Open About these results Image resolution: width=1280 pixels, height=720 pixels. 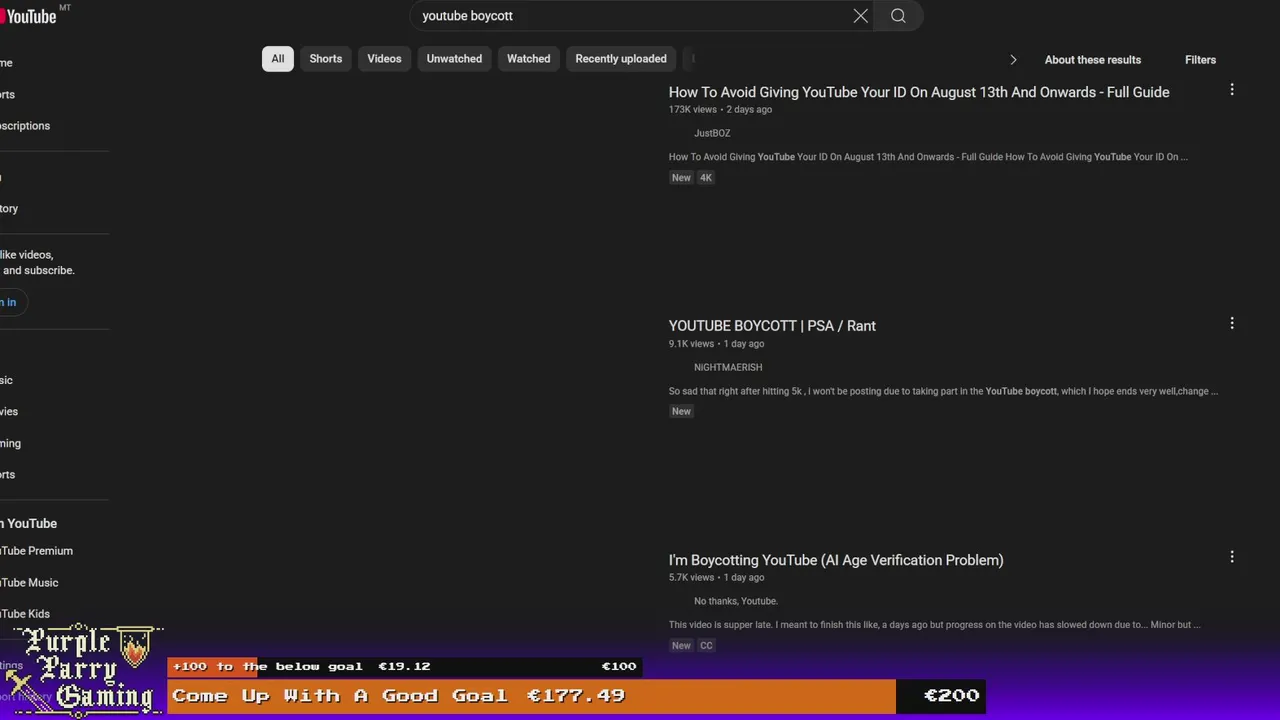click(x=1093, y=60)
